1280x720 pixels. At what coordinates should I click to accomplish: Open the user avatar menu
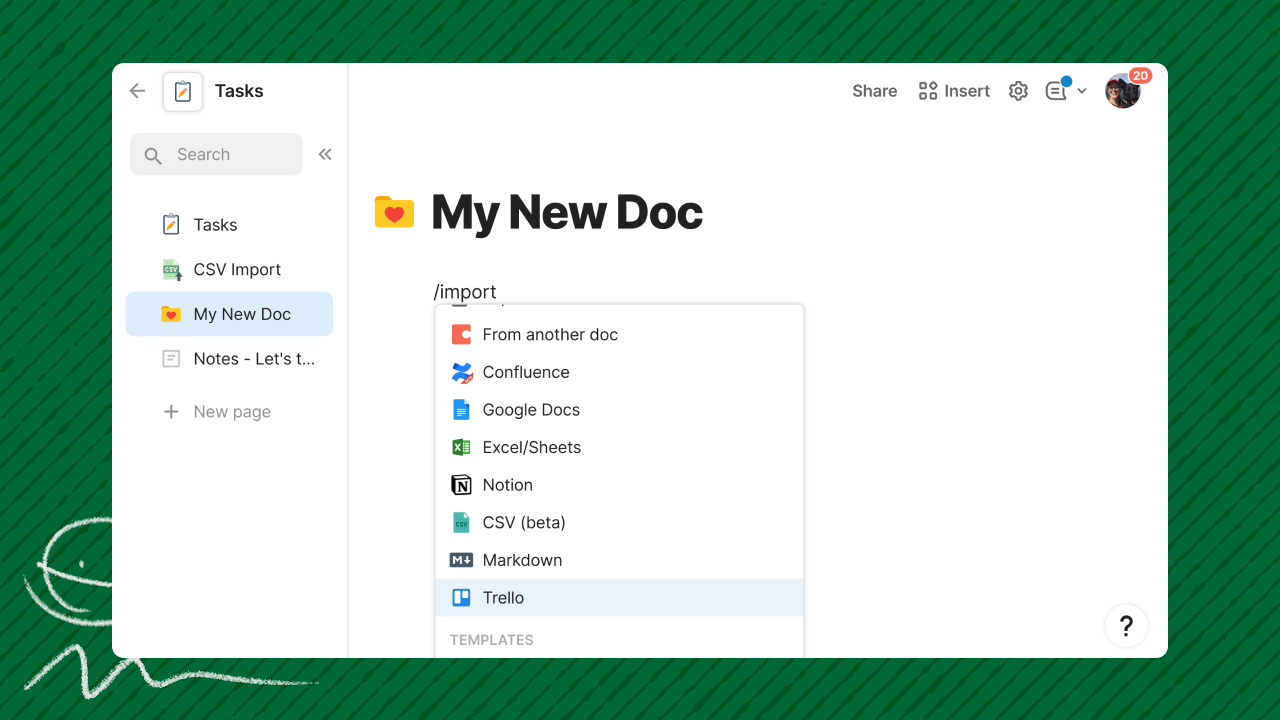(1123, 91)
